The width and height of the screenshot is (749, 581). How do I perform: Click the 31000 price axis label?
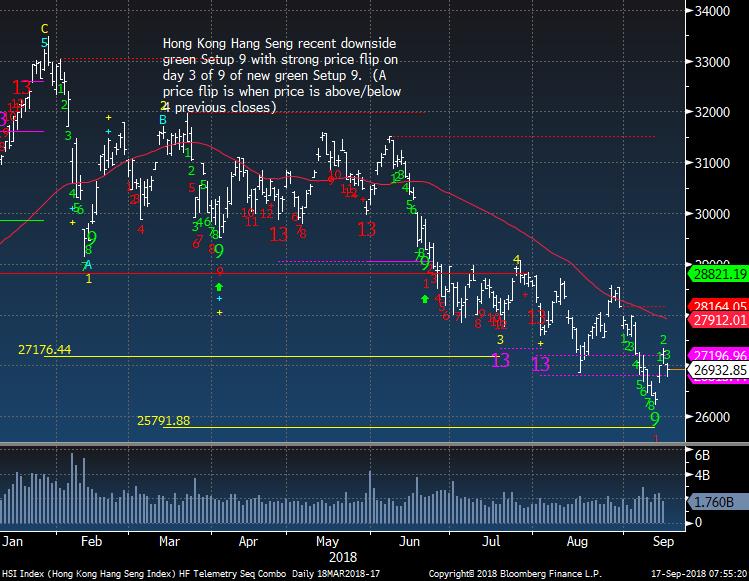712,163
